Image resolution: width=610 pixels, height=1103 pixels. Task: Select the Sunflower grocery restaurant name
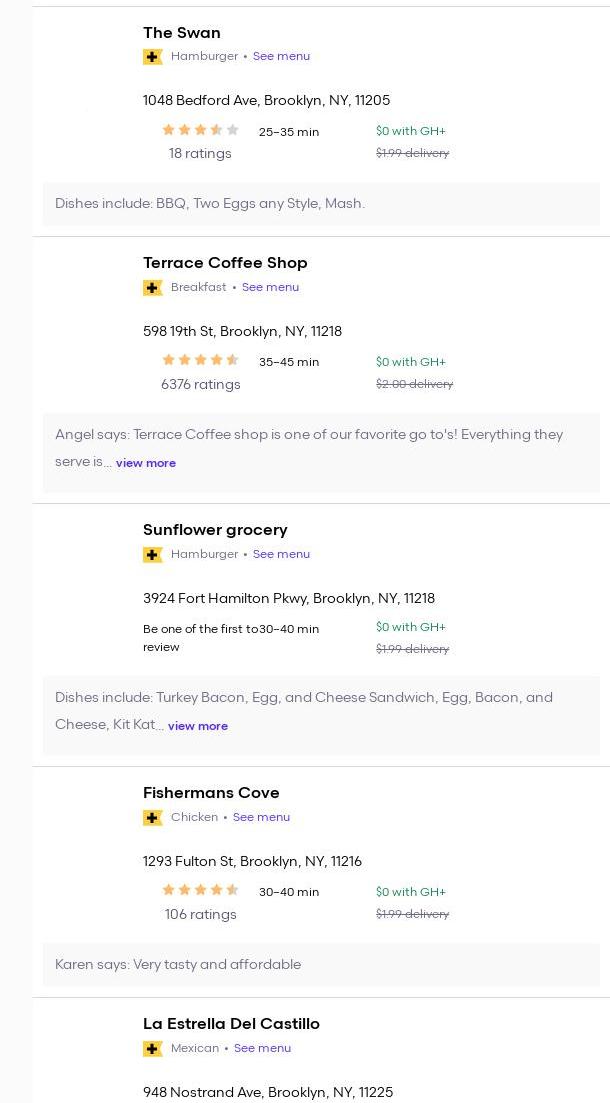tap(215, 530)
